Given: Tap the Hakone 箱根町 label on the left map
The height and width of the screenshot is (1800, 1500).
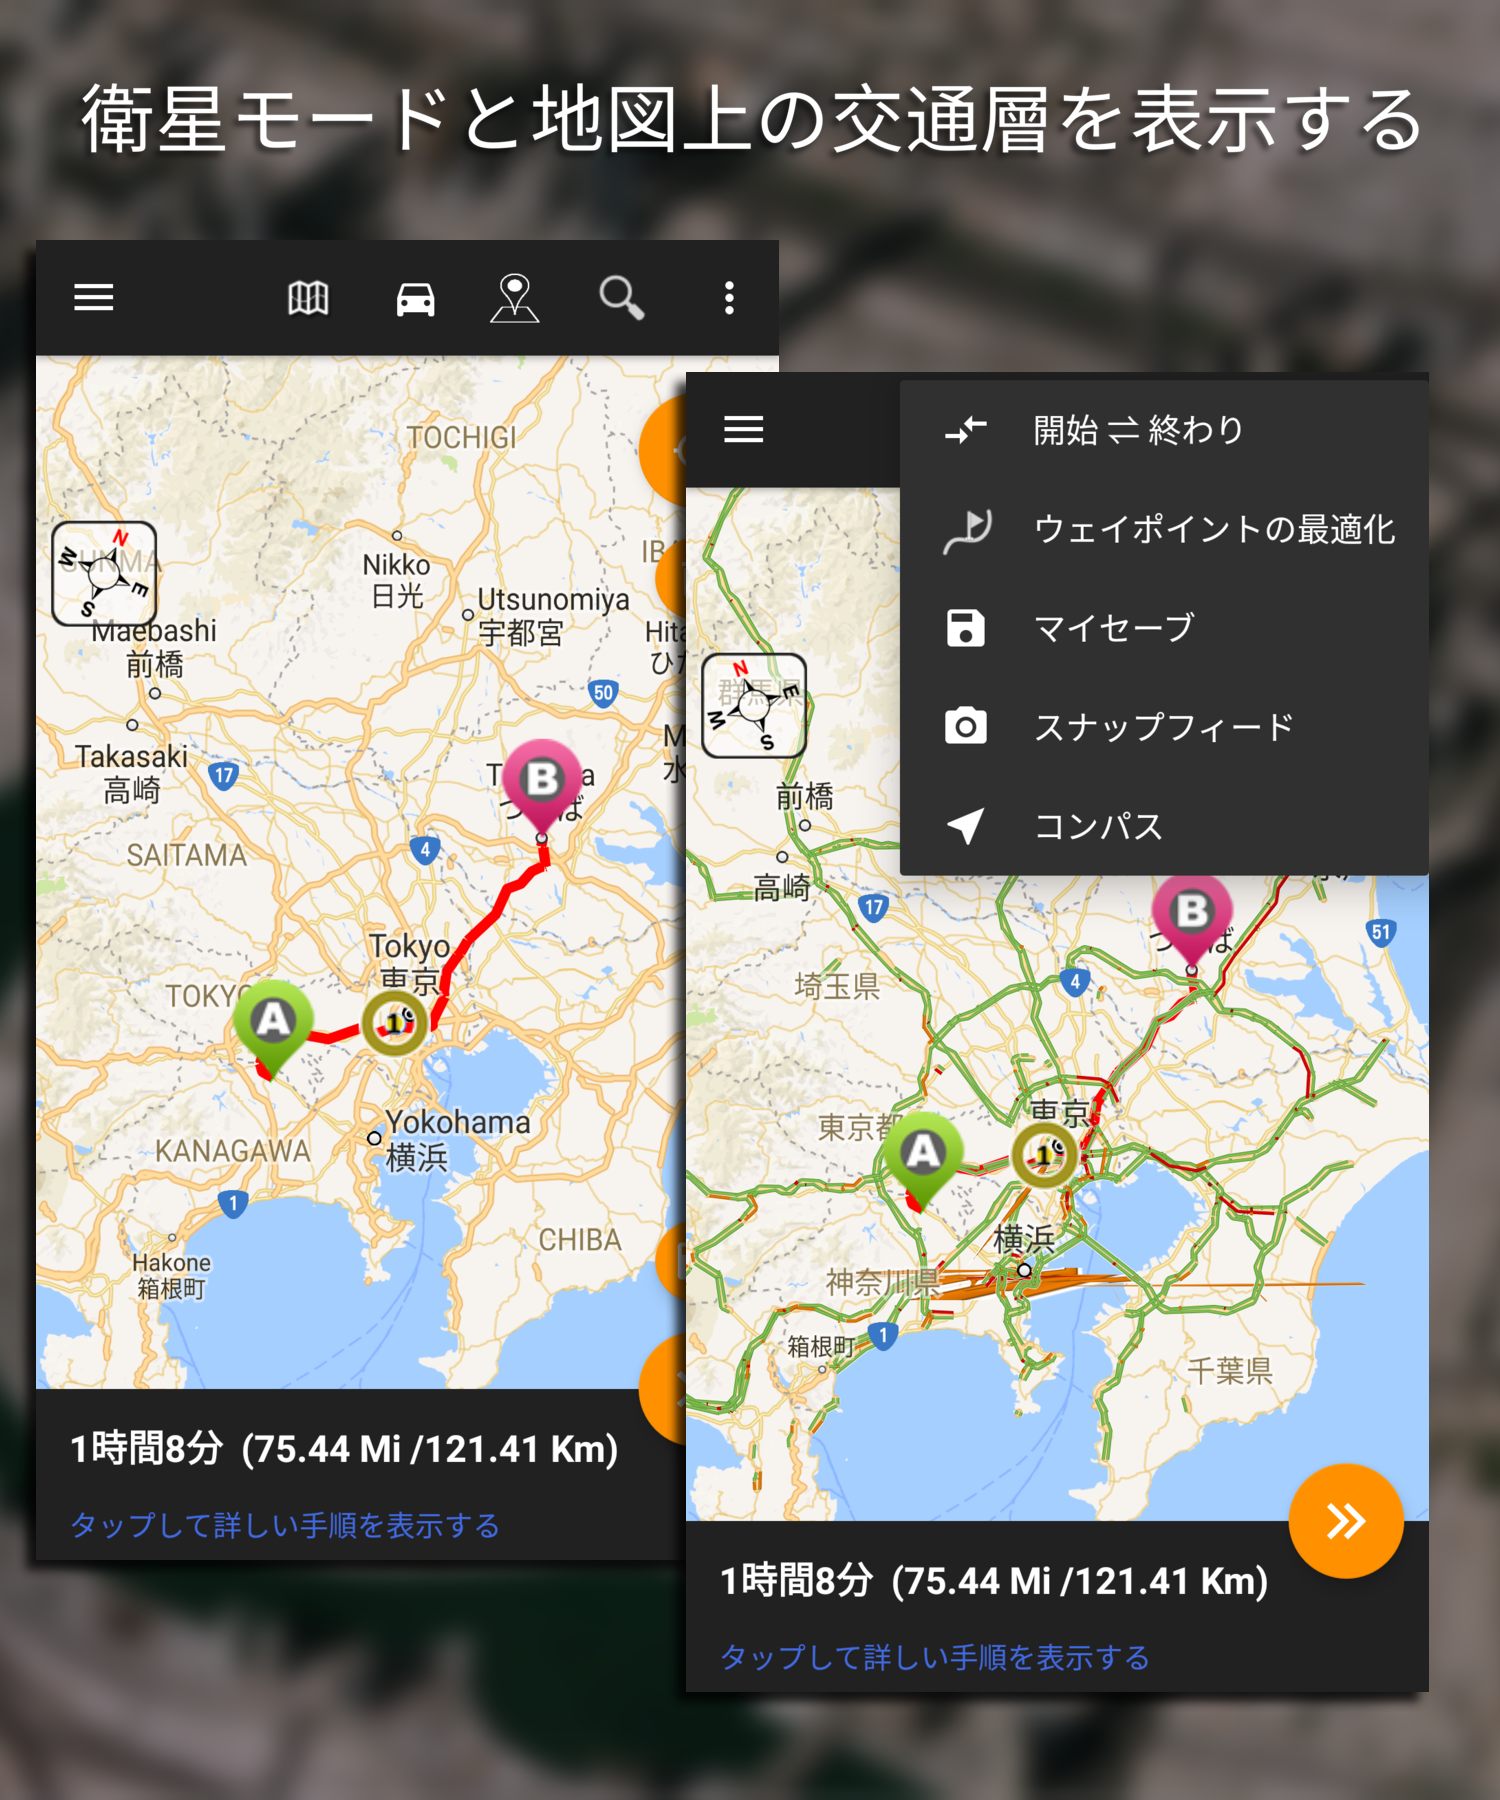Looking at the screenshot, I should [172, 1276].
